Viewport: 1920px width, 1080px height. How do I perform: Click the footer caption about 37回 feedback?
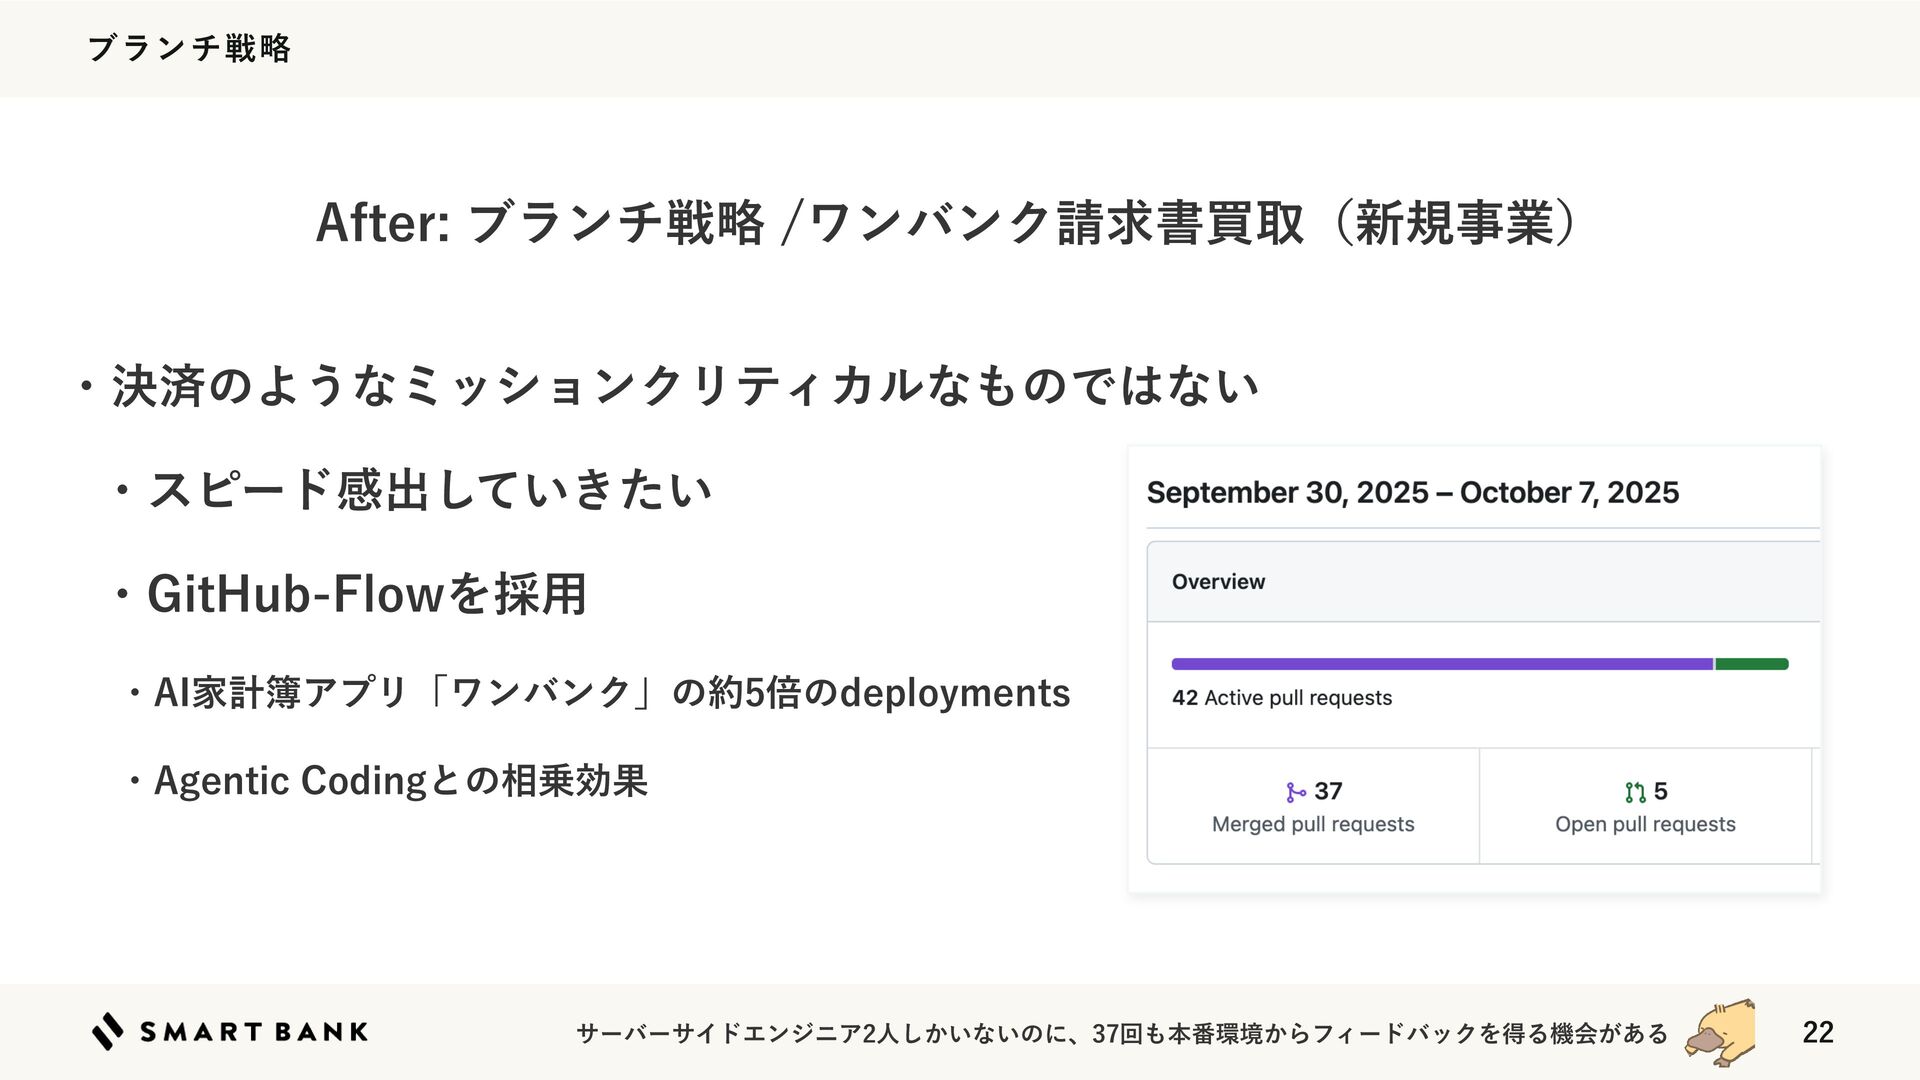[x=1122, y=1033]
